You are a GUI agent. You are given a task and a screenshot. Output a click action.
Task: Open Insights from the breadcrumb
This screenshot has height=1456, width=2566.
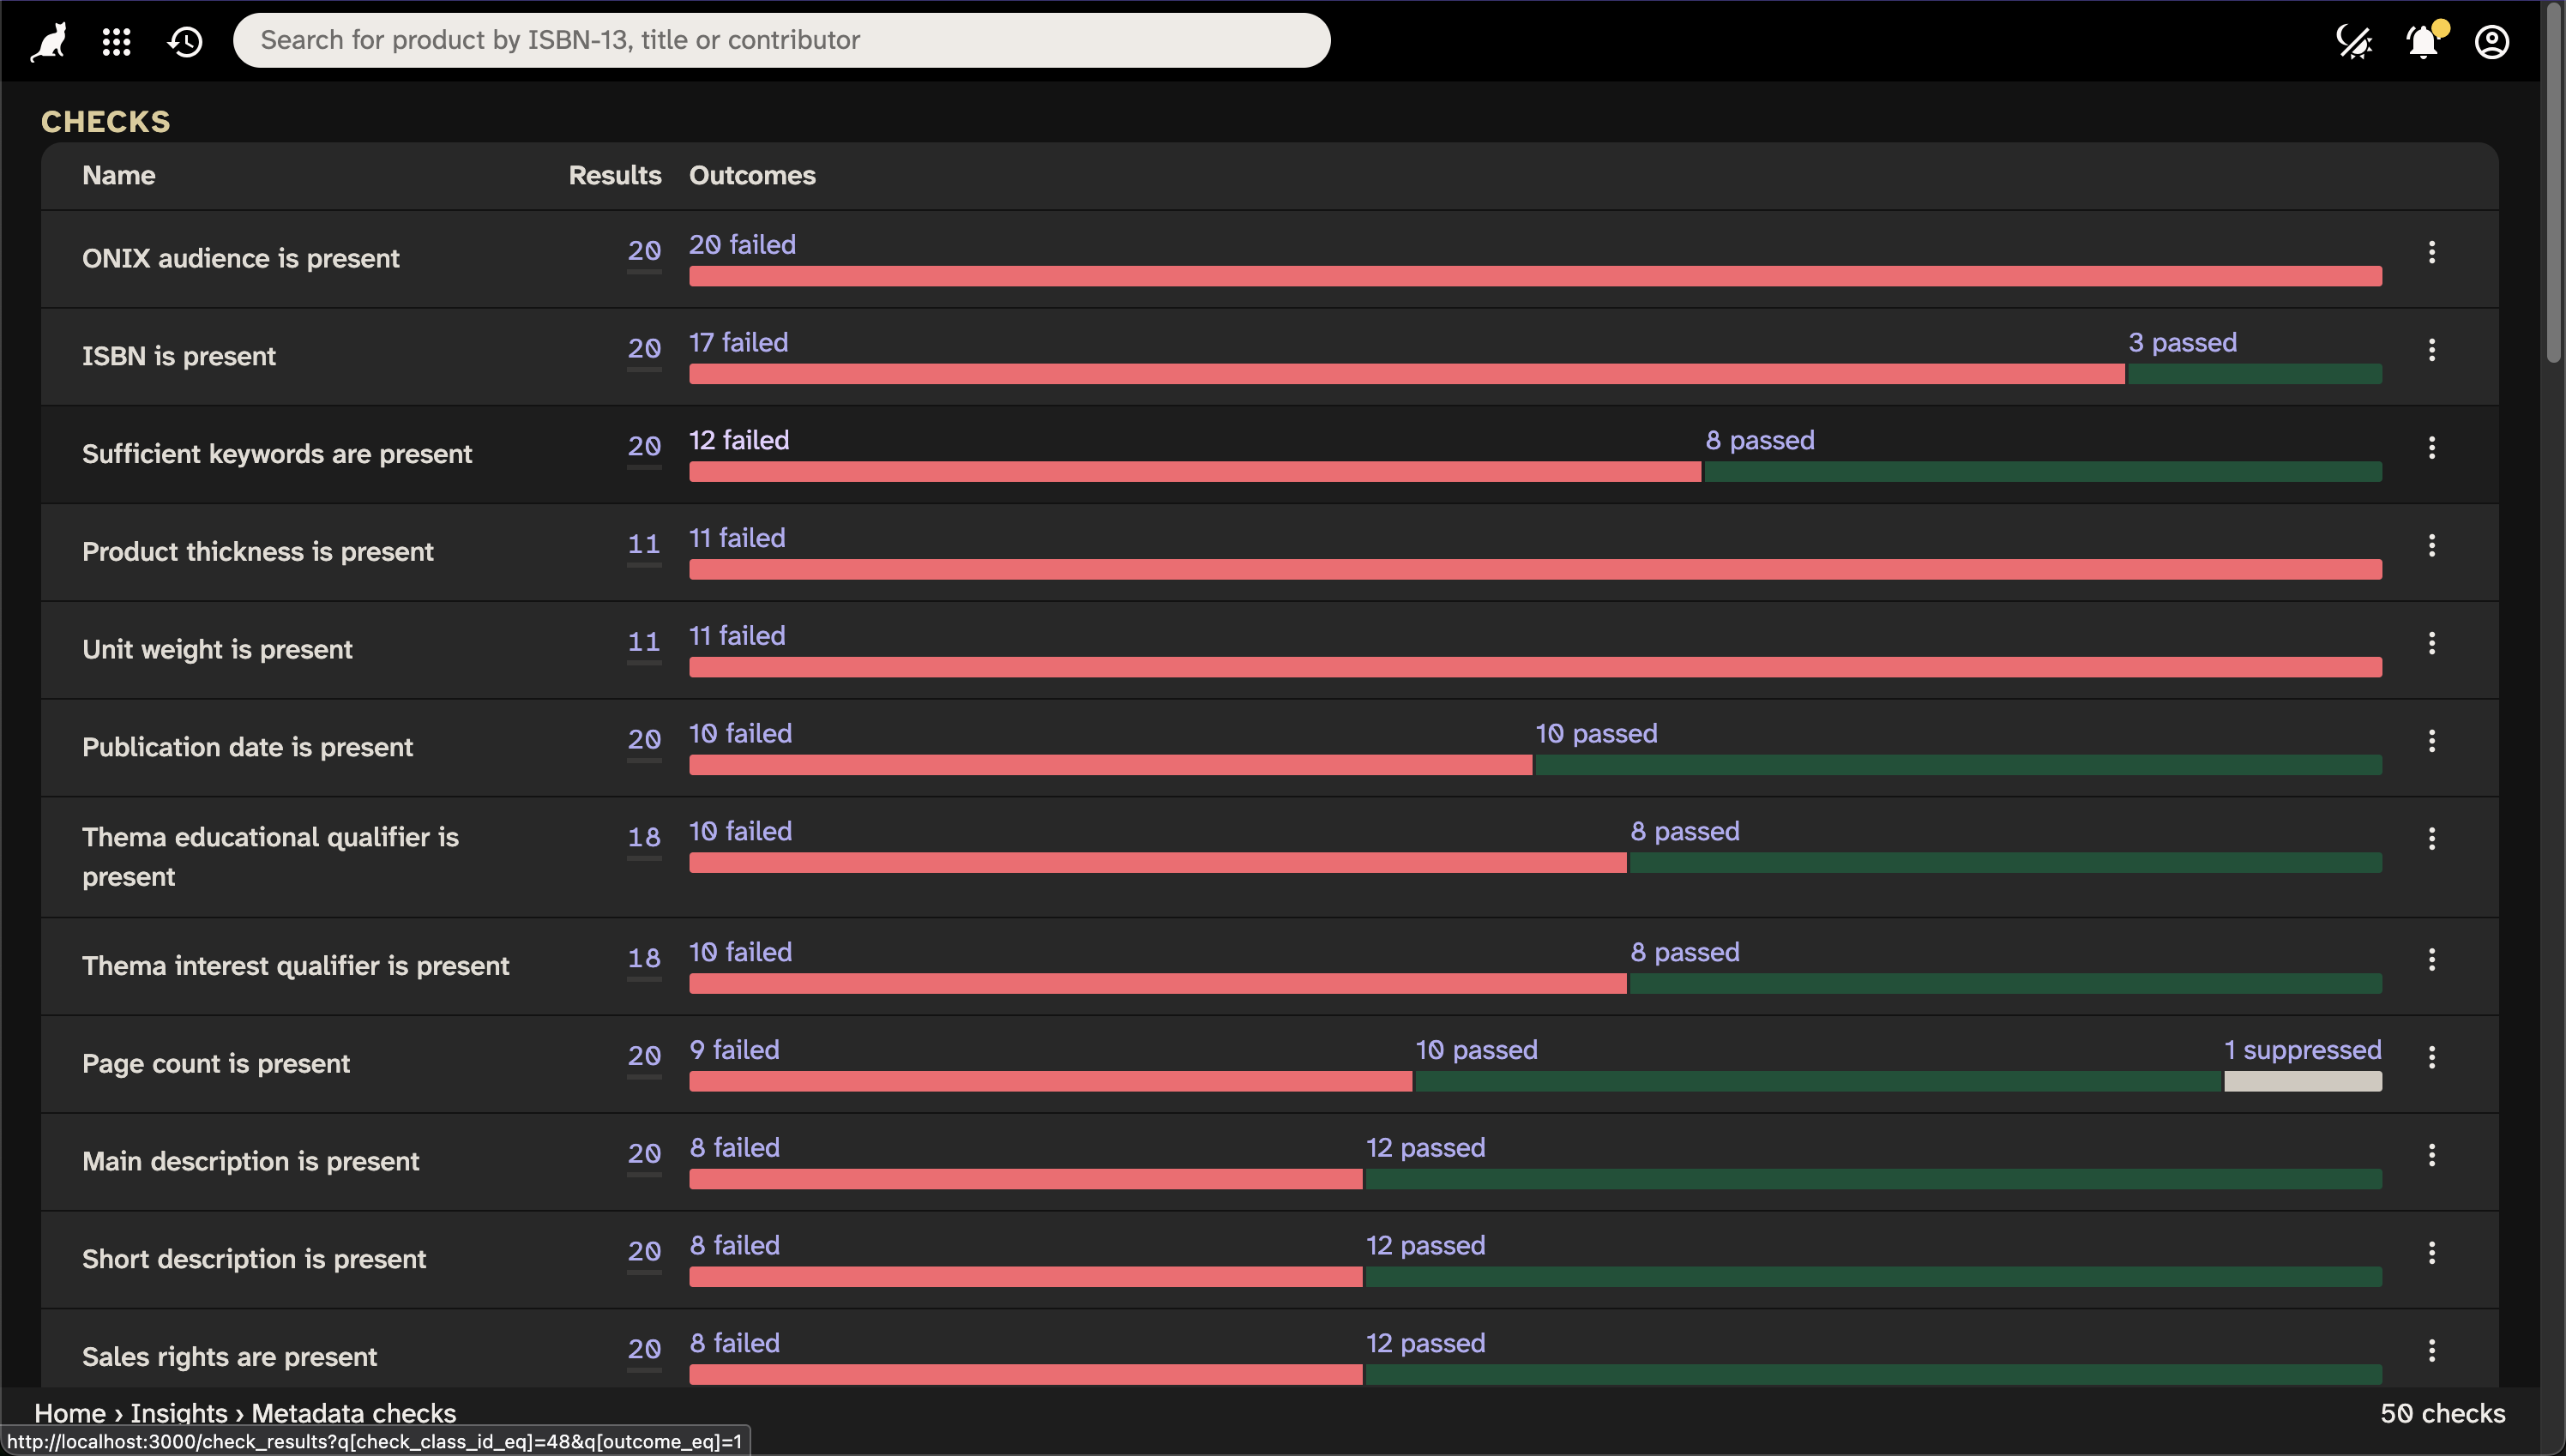(180, 1412)
